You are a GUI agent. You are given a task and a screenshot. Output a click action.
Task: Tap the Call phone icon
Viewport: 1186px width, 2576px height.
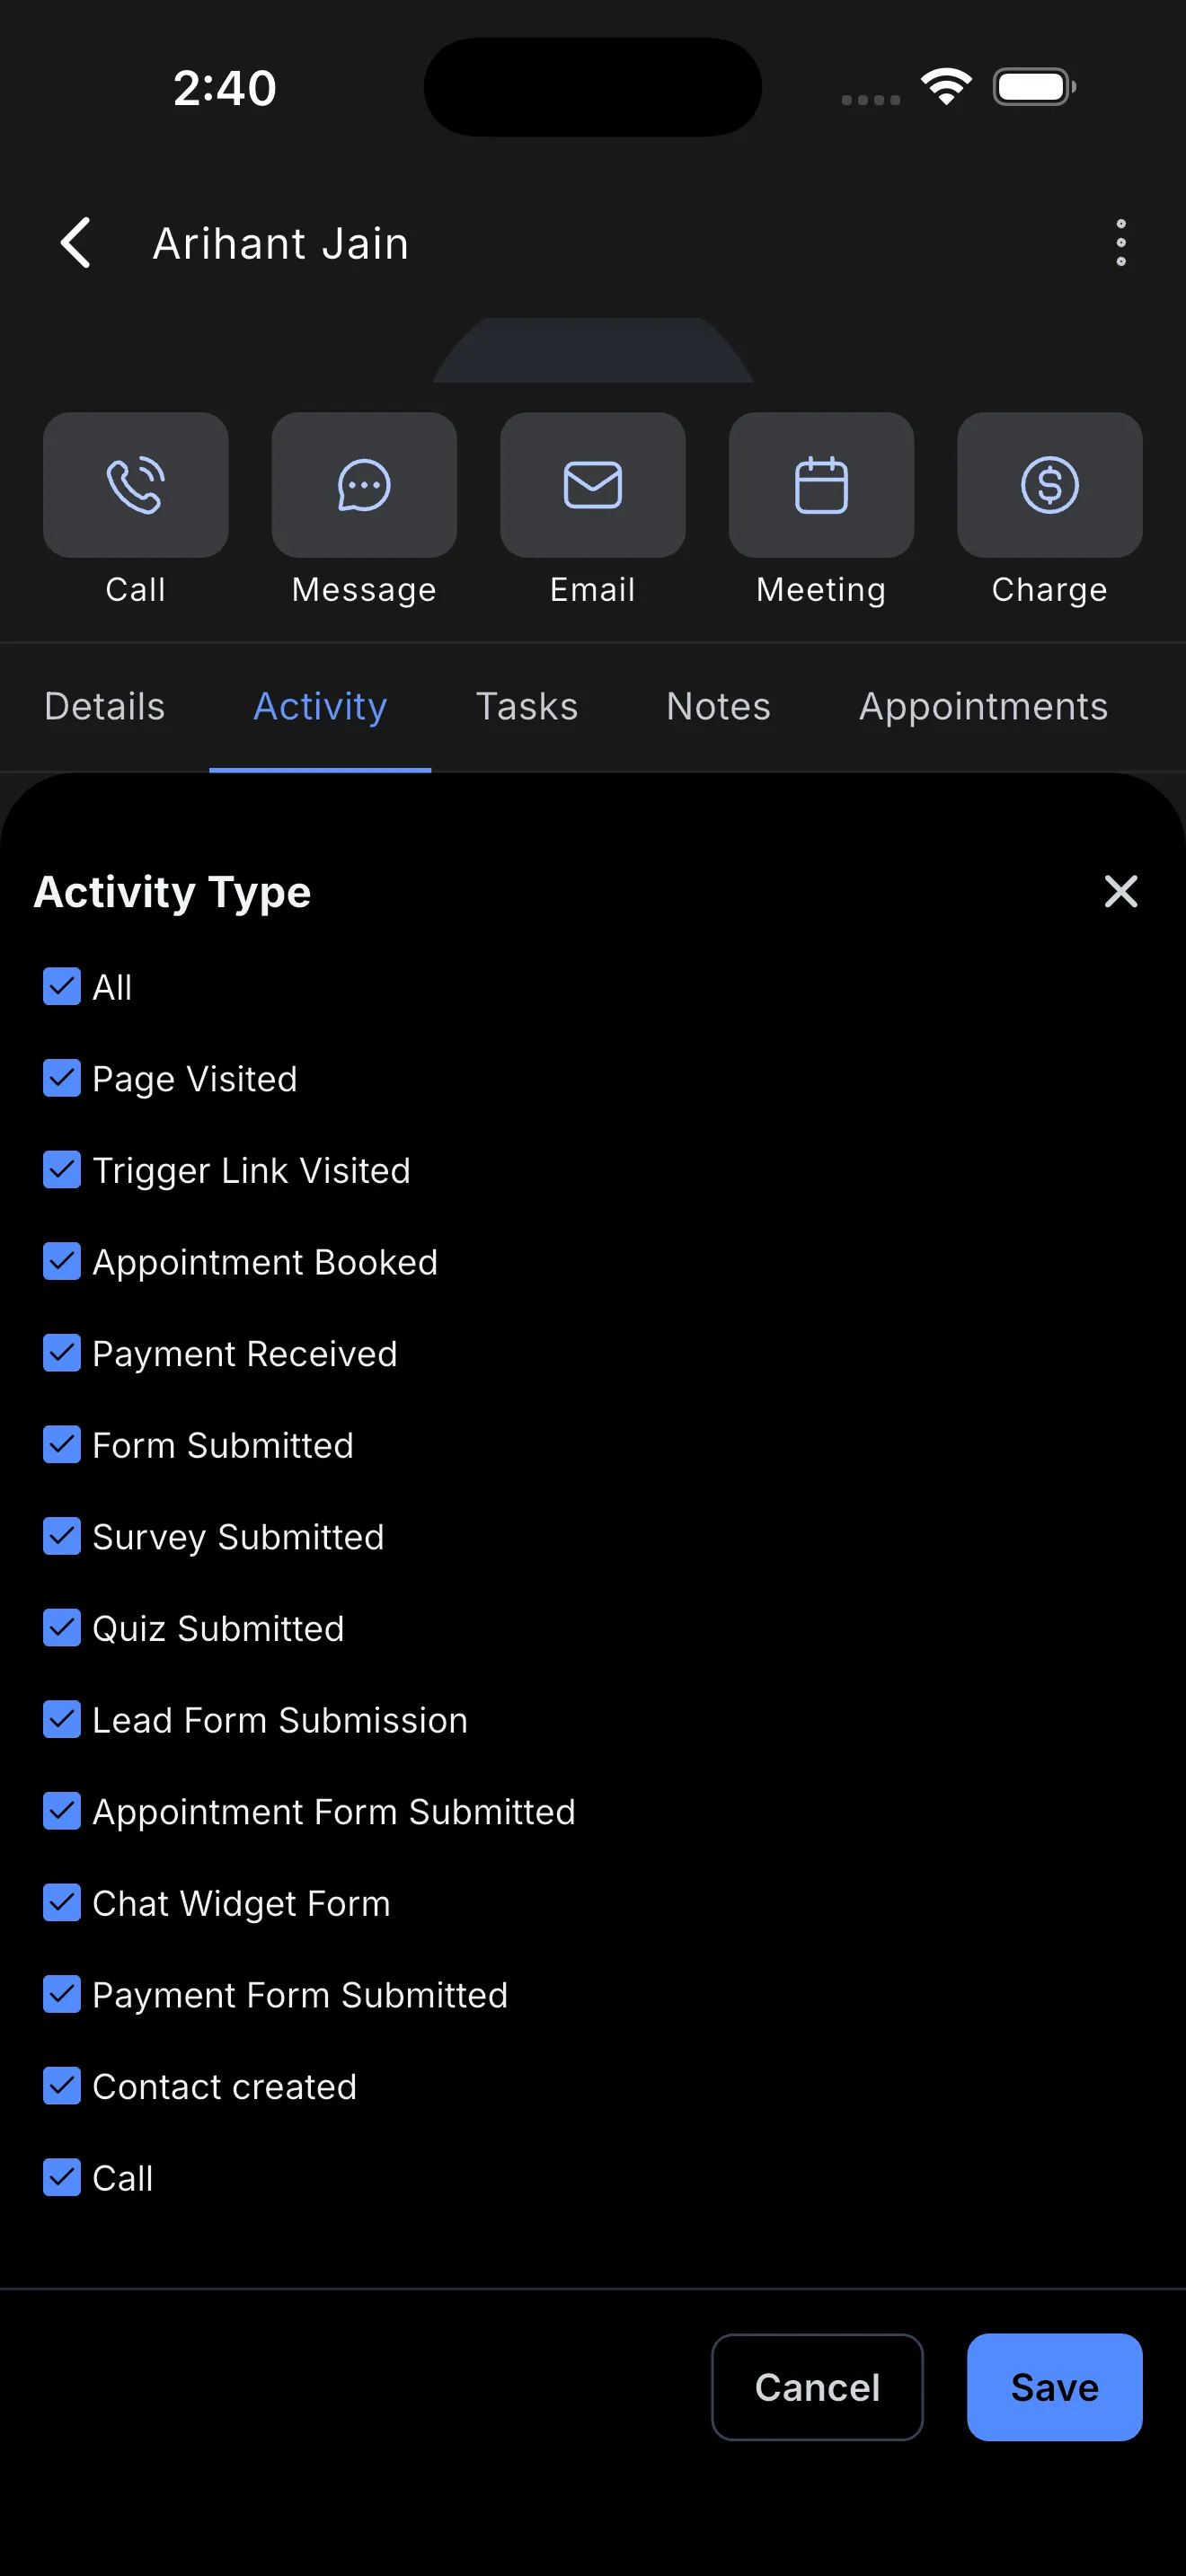click(x=136, y=485)
